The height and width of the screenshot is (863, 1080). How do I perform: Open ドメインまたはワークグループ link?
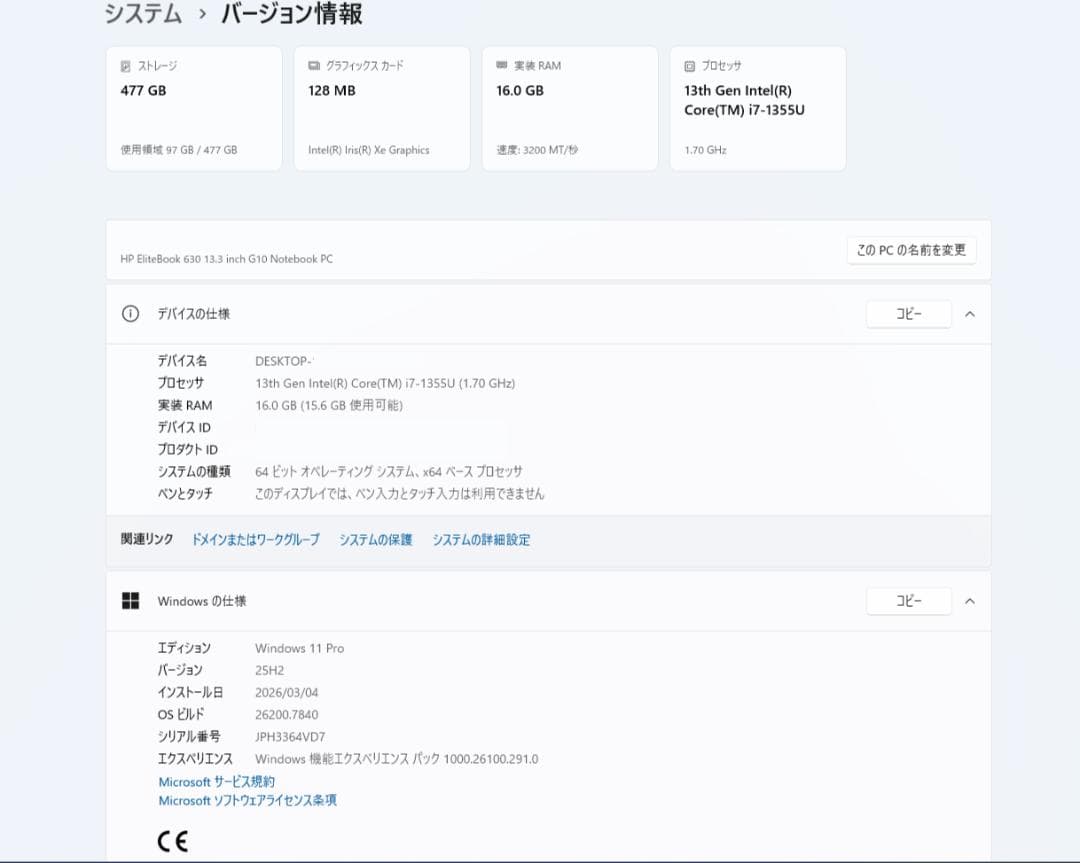pyautogui.click(x=256, y=540)
